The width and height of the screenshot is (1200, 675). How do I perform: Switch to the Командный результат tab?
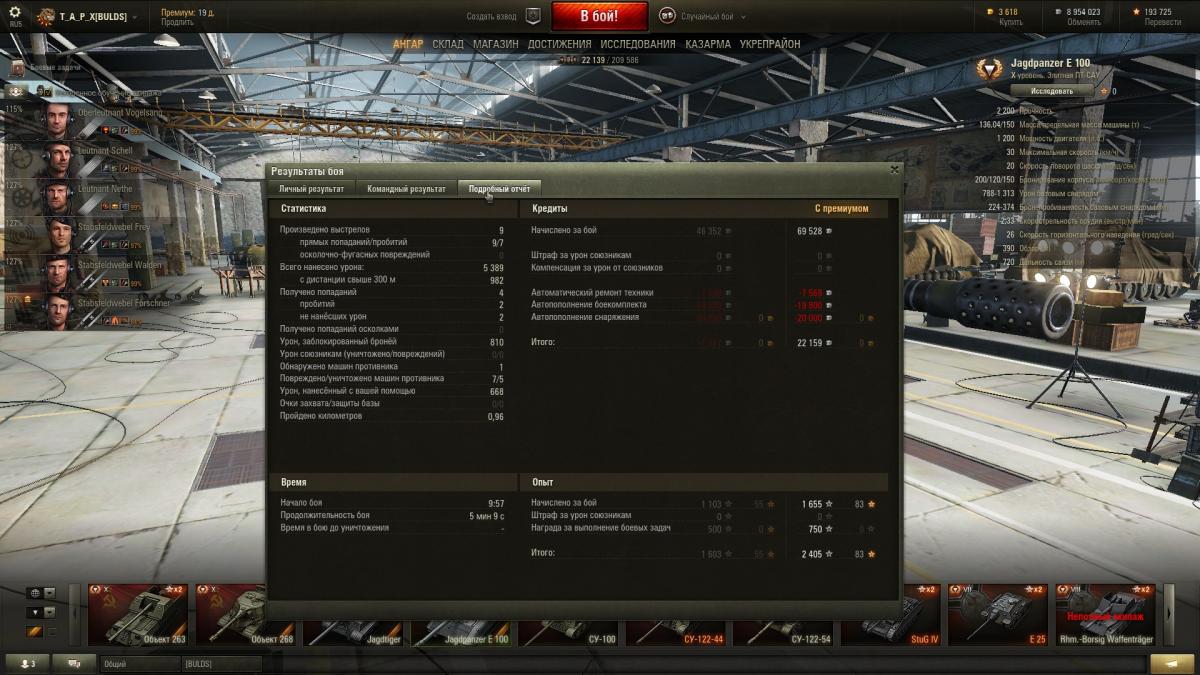coord(406,189)
